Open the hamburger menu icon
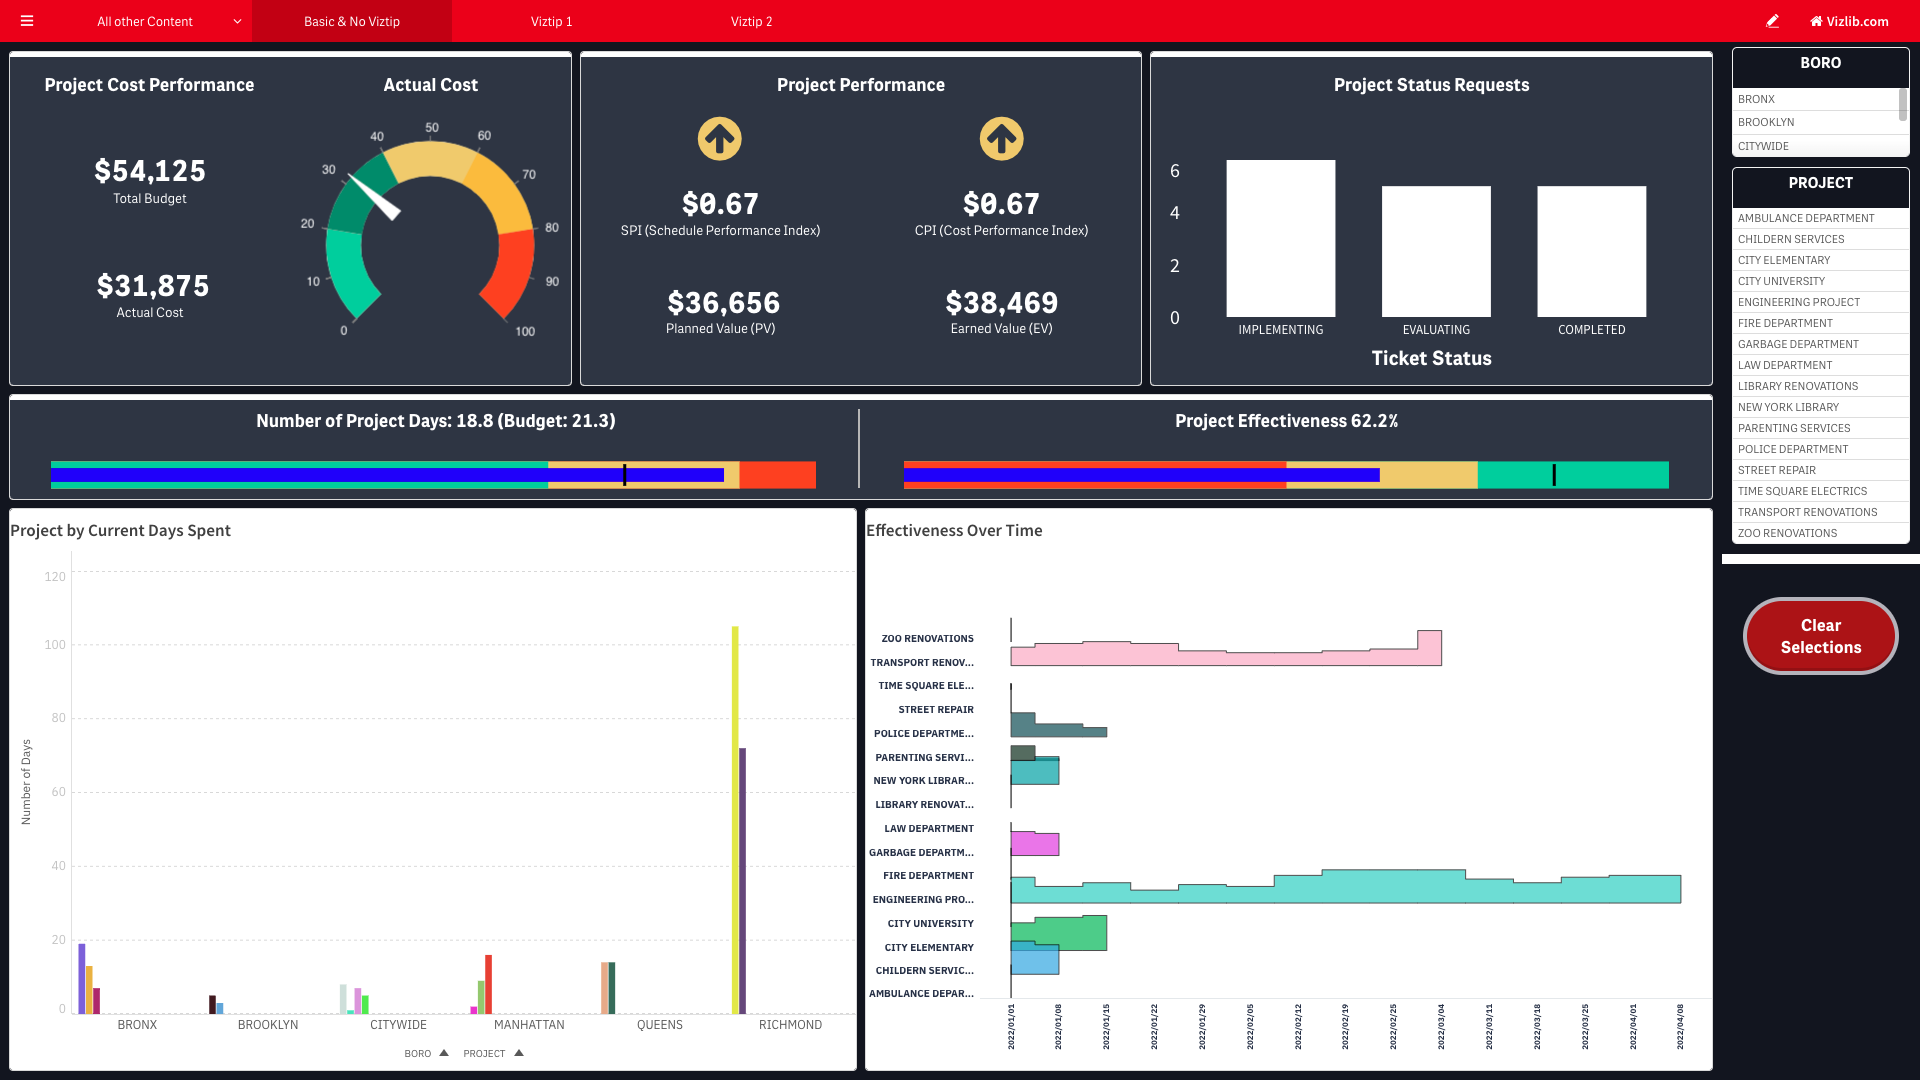This screenshot has height=1080, width=1920. (x=27, y=21)
